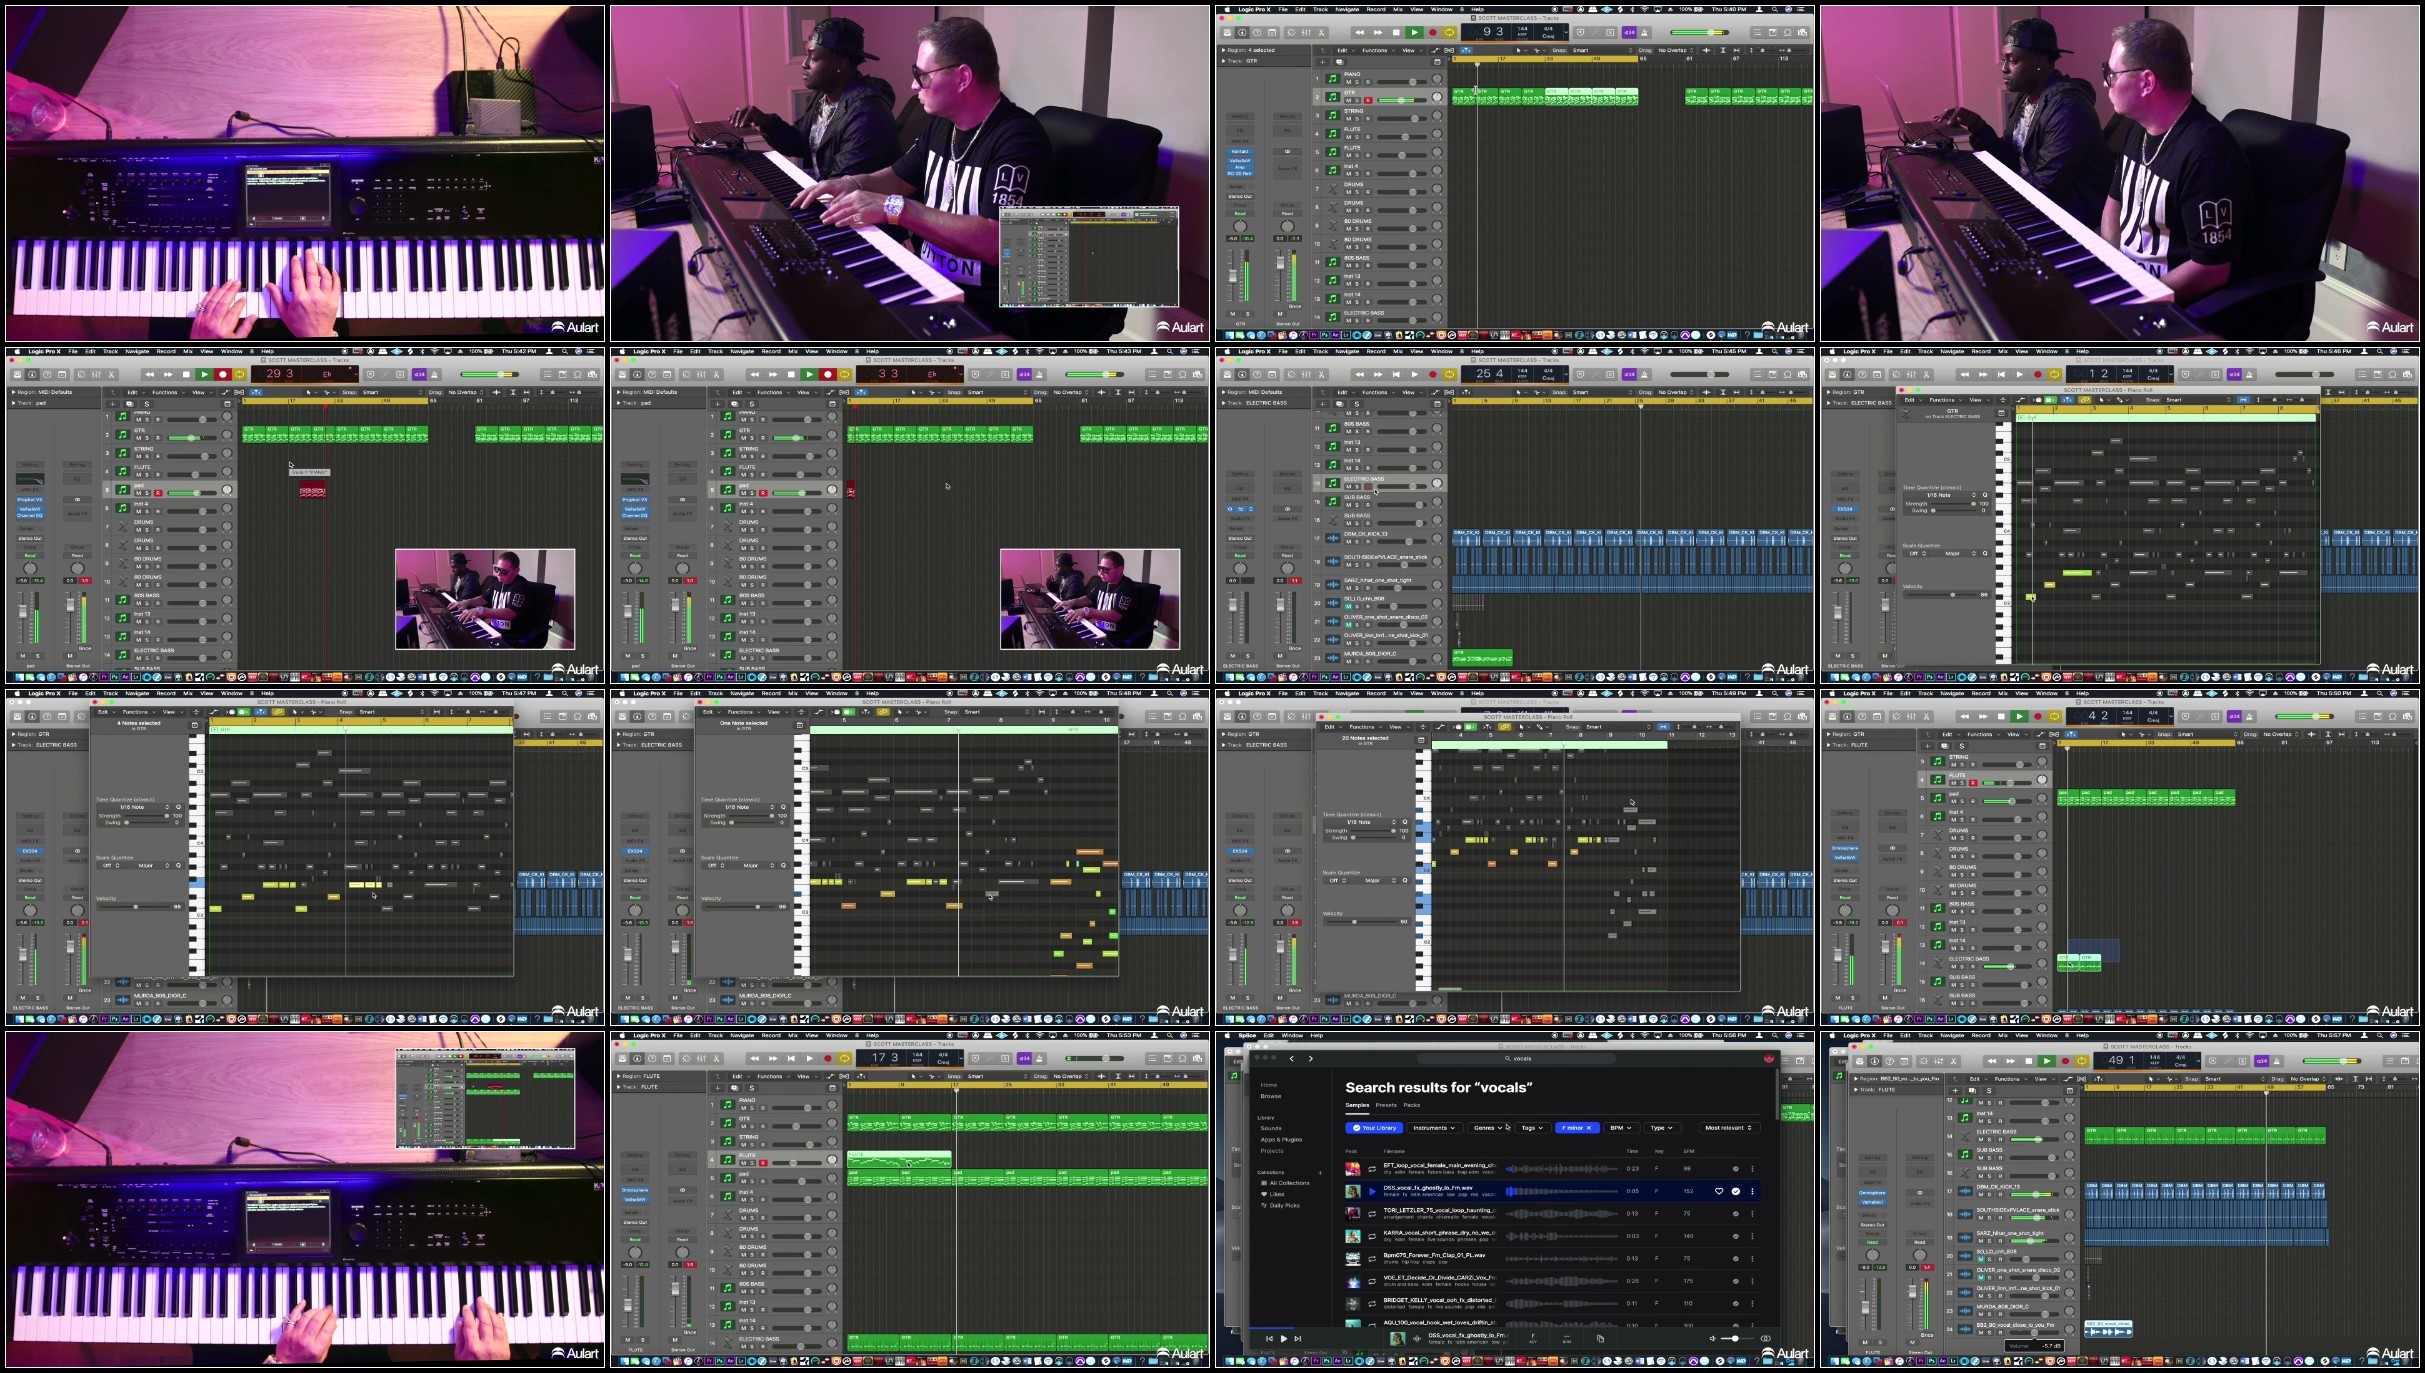Screen dimensions: 2425x1373
Task: Go back using Splice's left arrow
Action: [x=1292, y=1059]
